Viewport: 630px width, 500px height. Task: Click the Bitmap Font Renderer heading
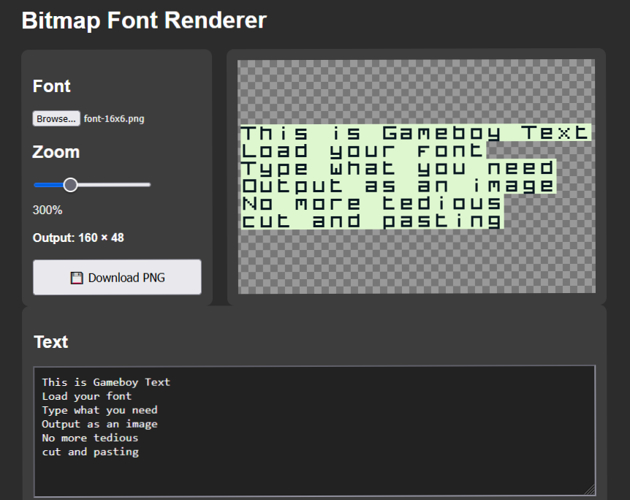click(x=144, y=20)
